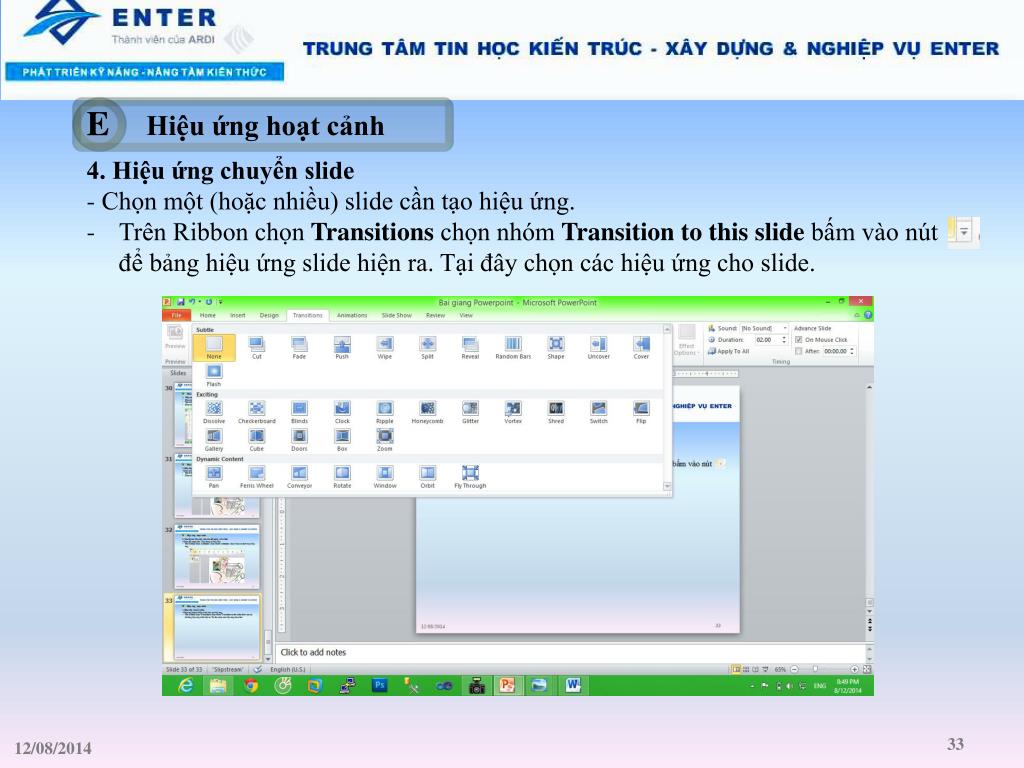Choose the Push transition
This screenshot has height=768, width=1024.
pos(342,347)
